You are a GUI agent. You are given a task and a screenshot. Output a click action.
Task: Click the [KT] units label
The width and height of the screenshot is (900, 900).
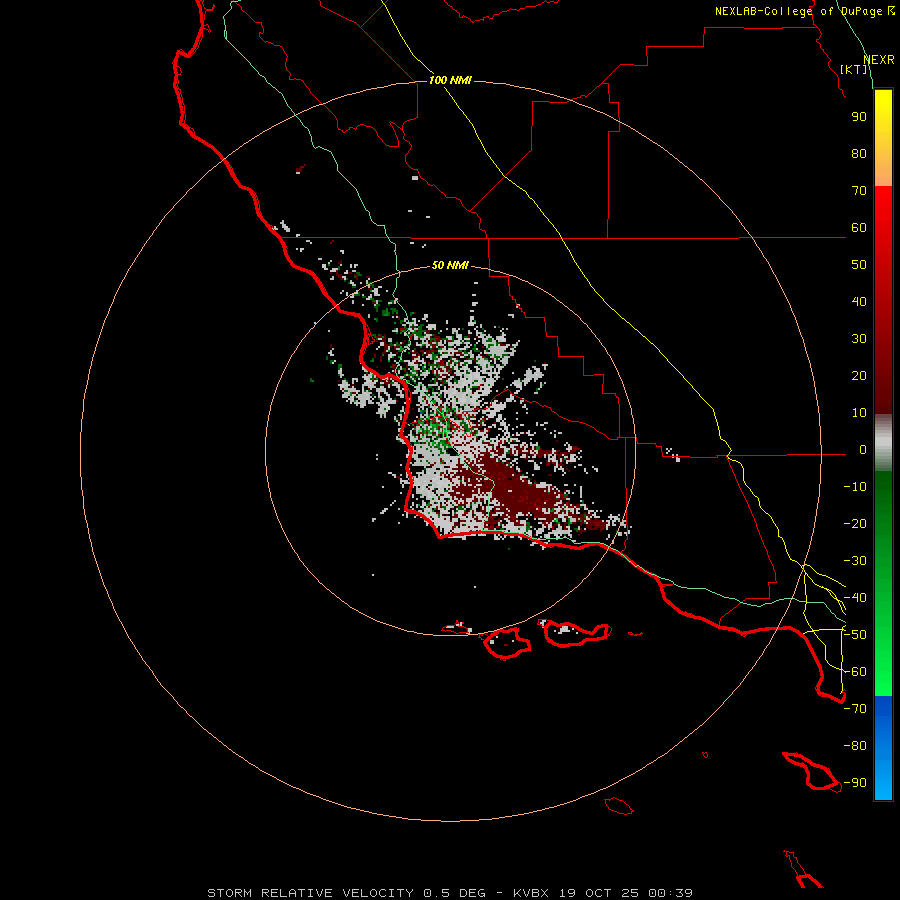coord(854,69)
